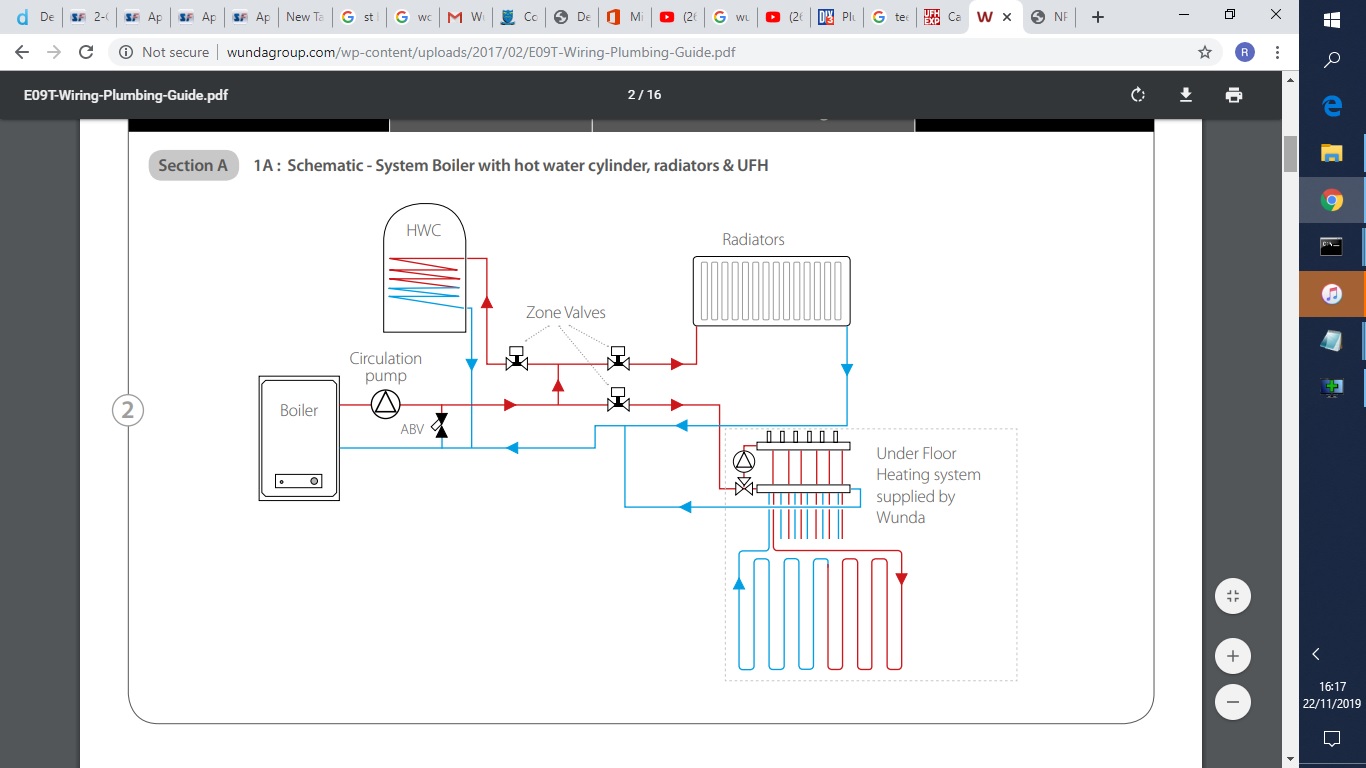Zoom out of the PDF

pyautogui.click(x=1232, y=702)
